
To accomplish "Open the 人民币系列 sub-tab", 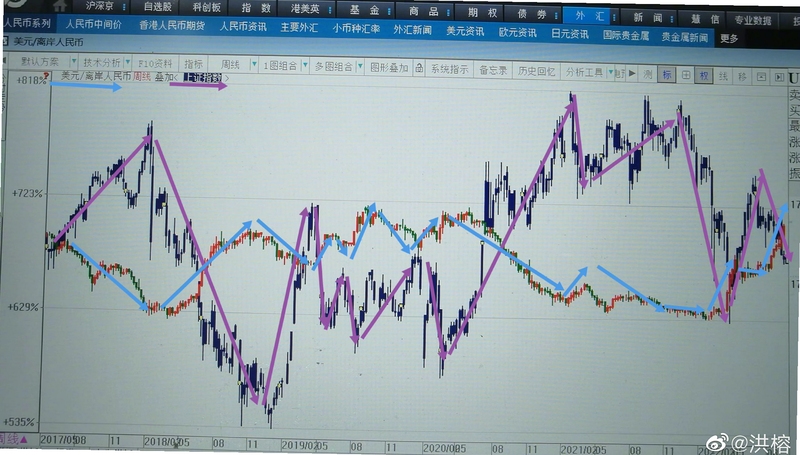I will (x=28, y=23).
